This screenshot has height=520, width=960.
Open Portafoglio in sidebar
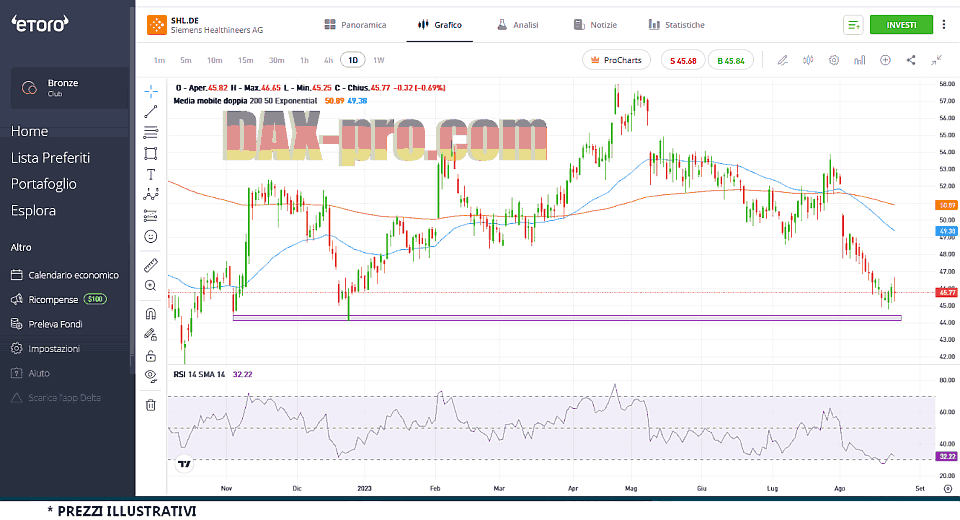click(x=43, y=184)
